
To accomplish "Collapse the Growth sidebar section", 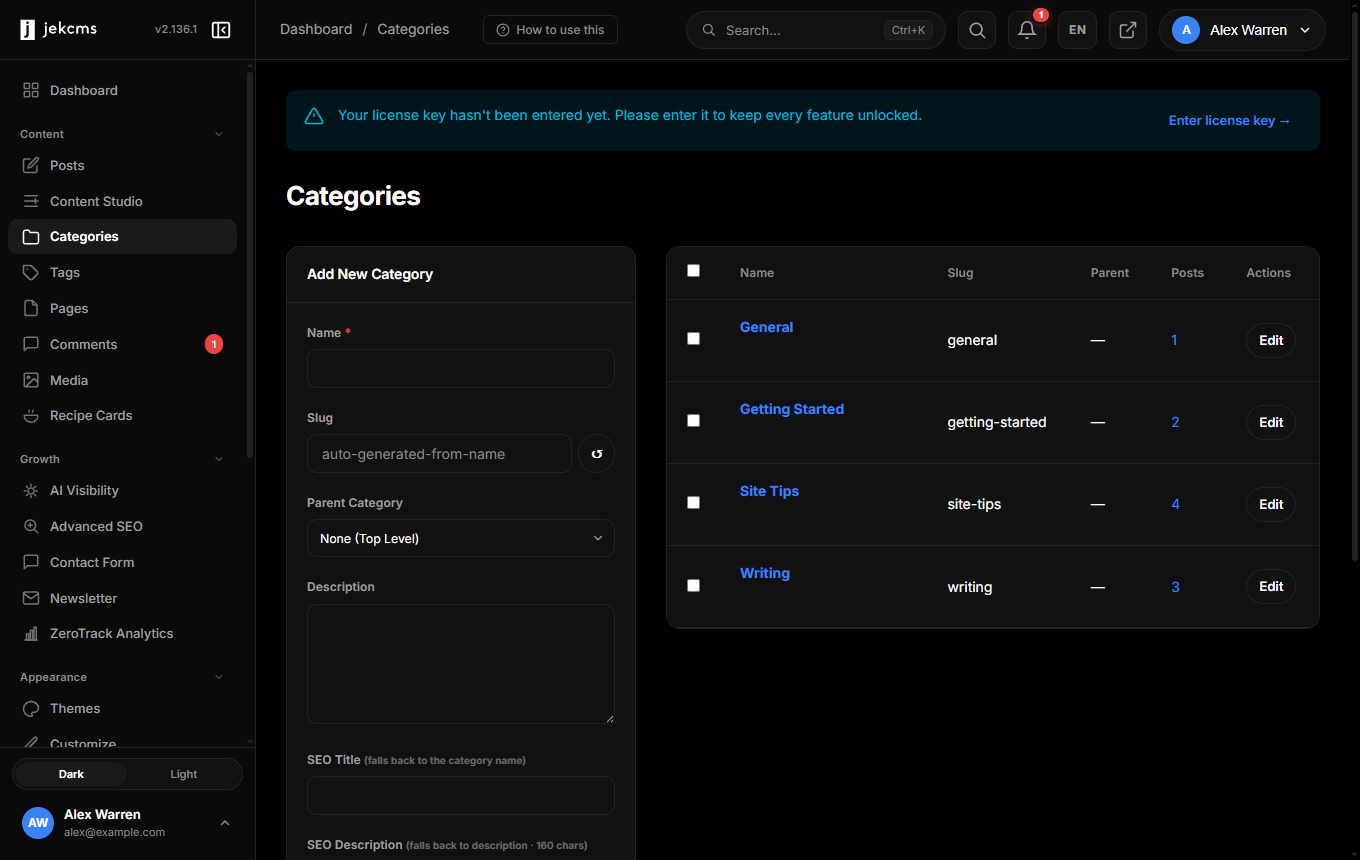I will 219,459.
